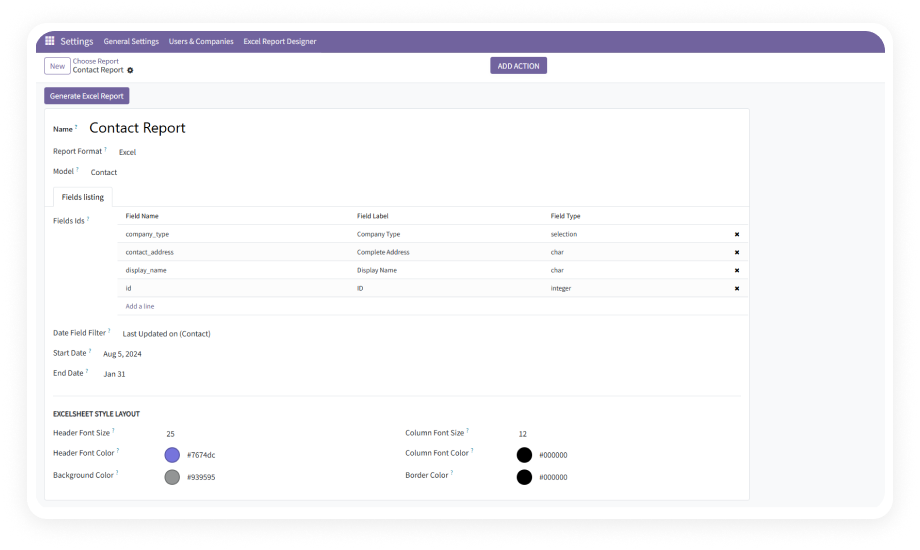Select the company_type cell
This screenshot has width=920, height=550.
(147, 234)
